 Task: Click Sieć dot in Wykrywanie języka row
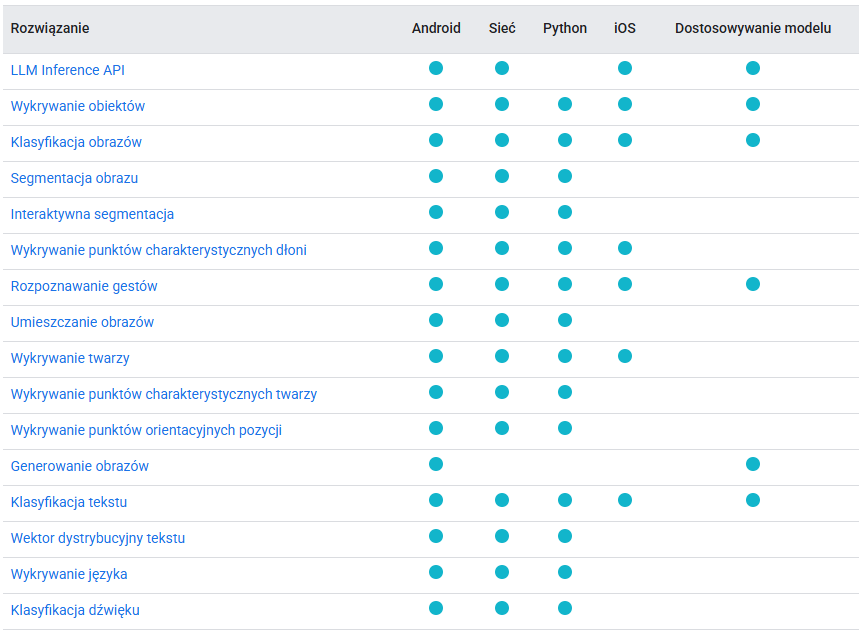tap(502, 572)
